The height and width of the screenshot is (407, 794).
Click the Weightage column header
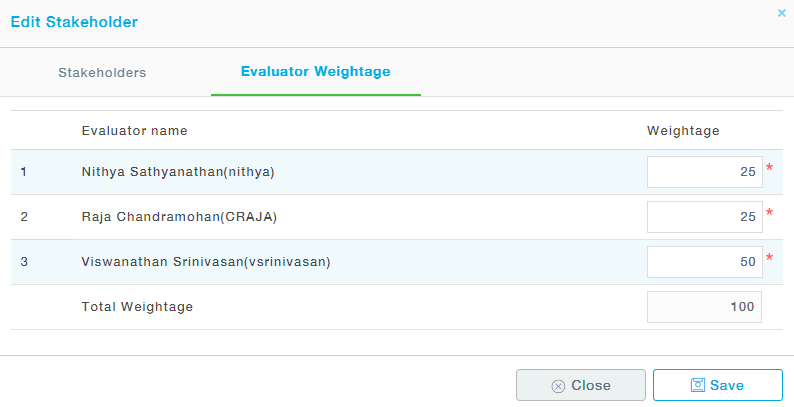coord(683,131)
